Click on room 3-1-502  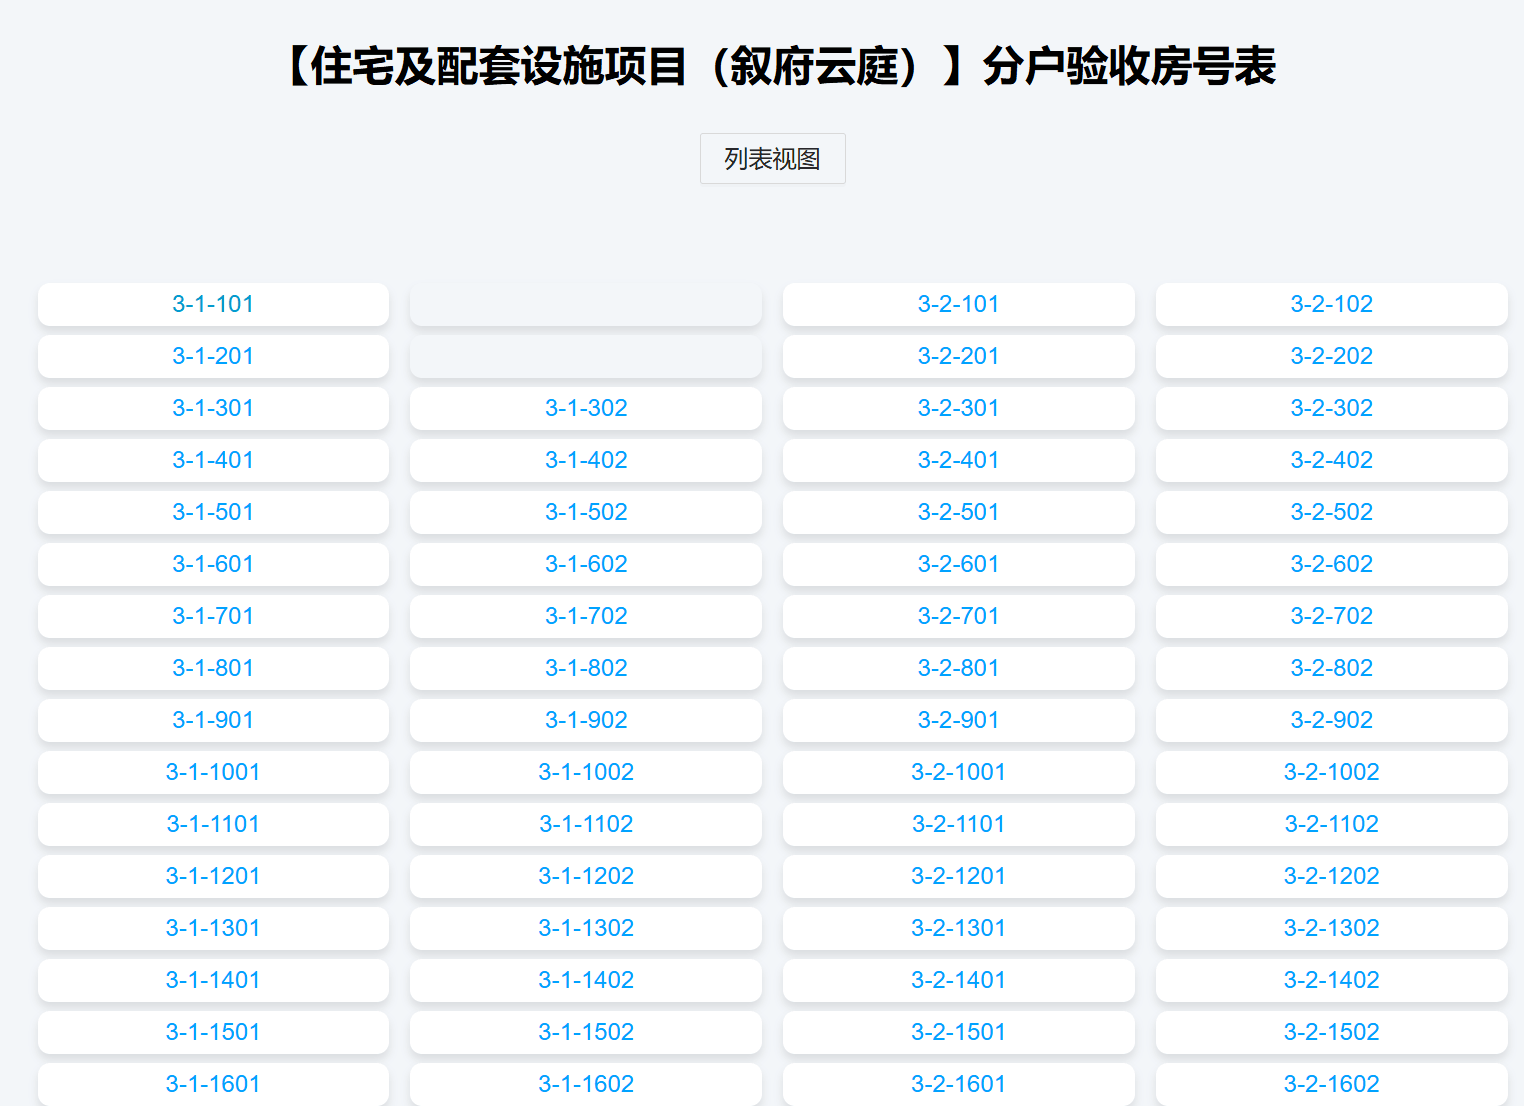click(x=586, y=512)
